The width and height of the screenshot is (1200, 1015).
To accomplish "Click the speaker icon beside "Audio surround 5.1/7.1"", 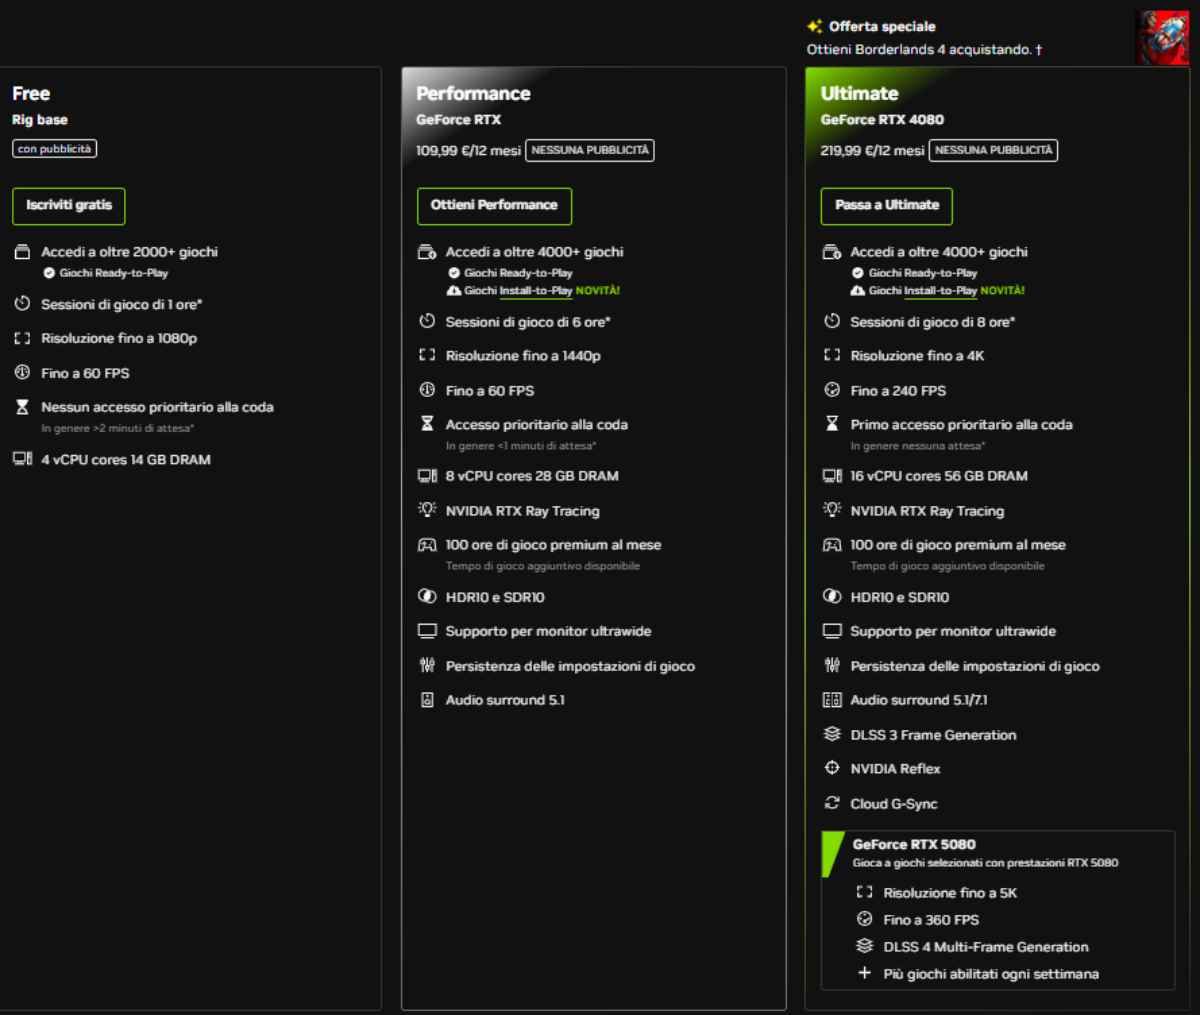I will coord(832,700).
